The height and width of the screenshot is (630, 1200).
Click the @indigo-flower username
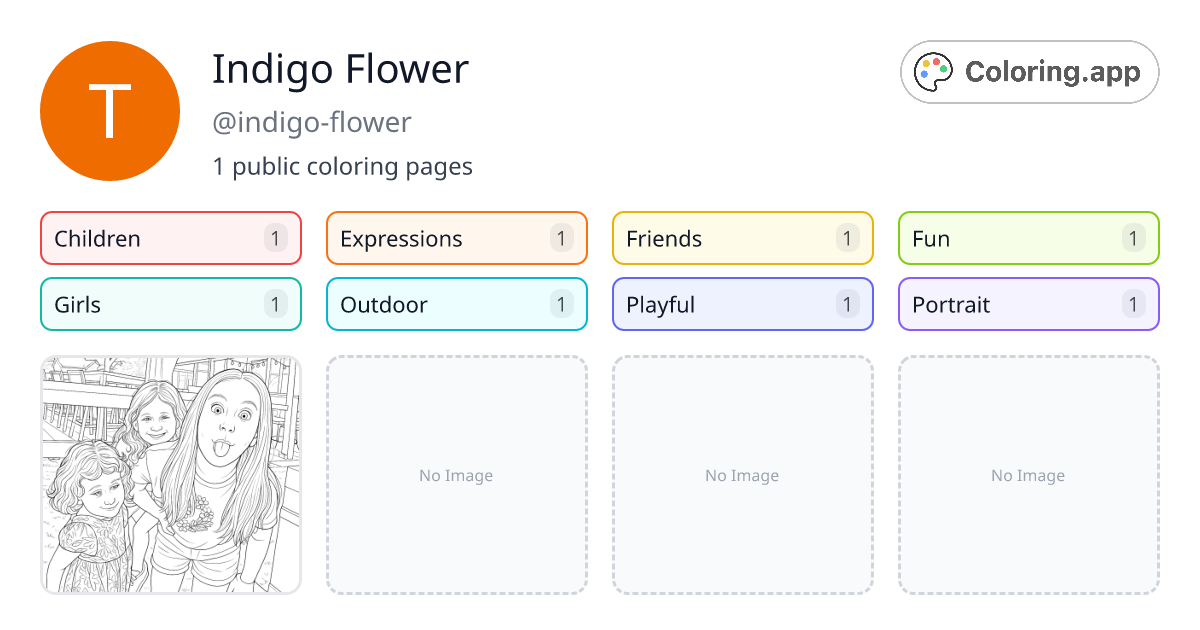click(x=311, y=122)
